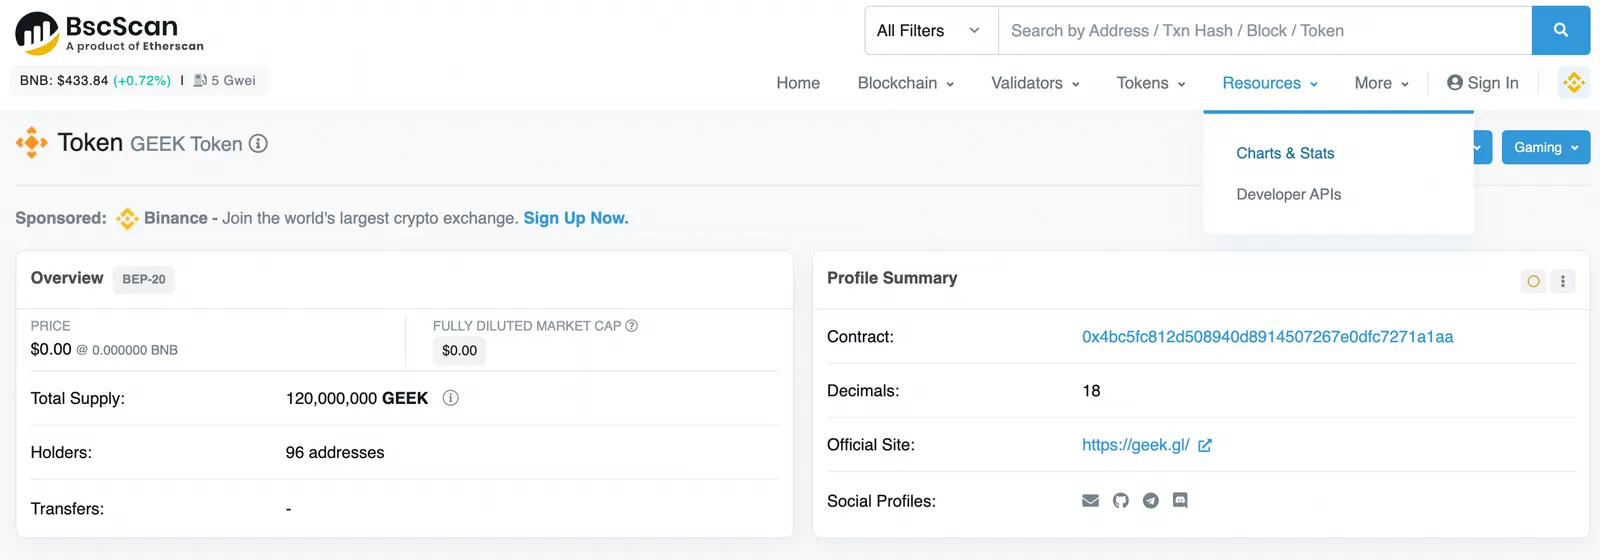Screen dimensions: 1600x560
Task: Open the GitHub social profile icon
Action: pos(1121,501)
